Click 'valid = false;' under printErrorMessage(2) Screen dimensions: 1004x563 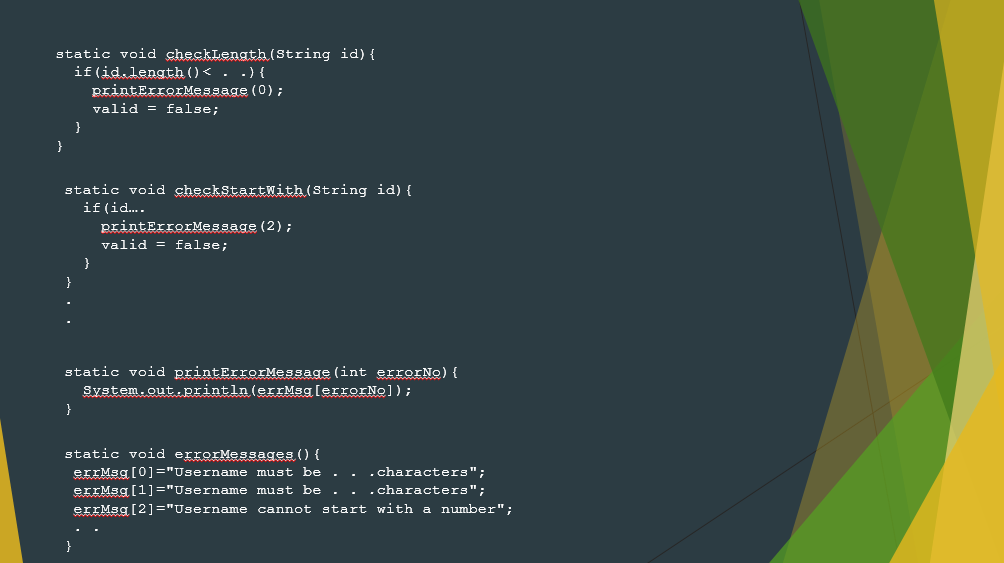[165, 245]
